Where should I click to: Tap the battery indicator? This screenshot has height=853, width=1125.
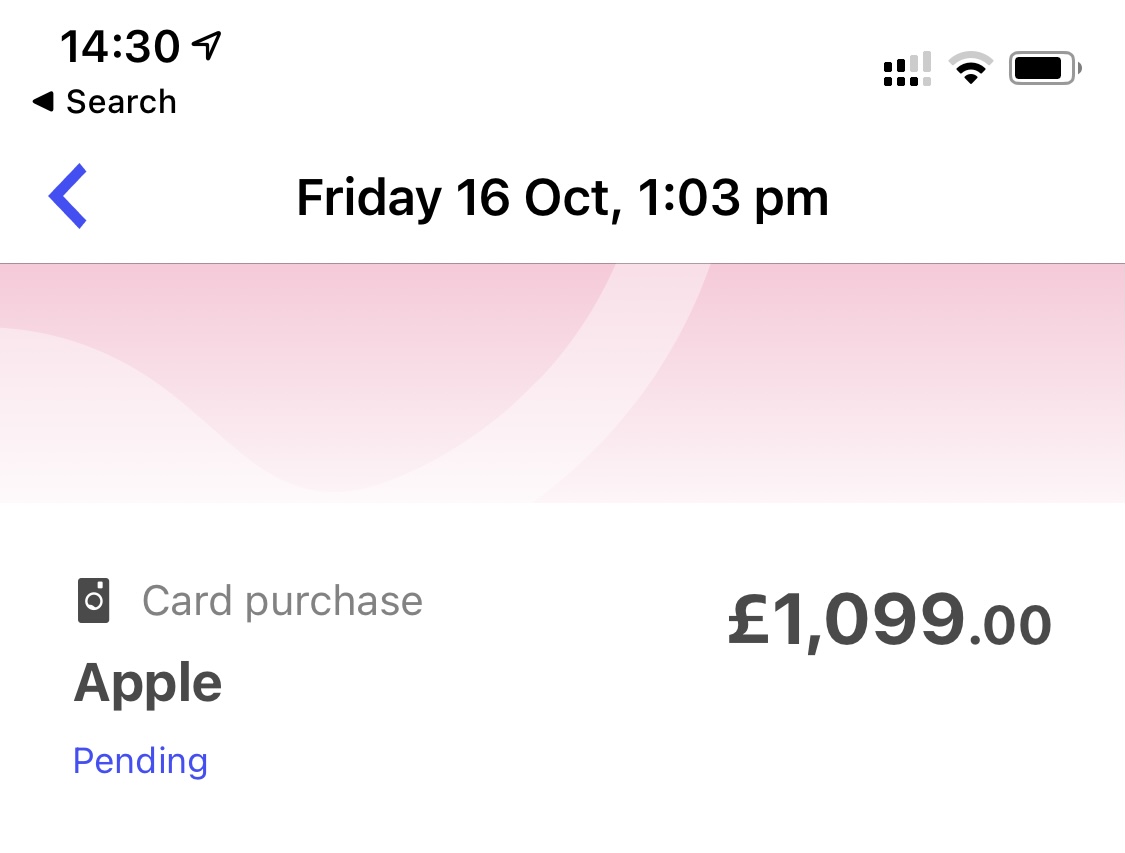click(1045, 69)
